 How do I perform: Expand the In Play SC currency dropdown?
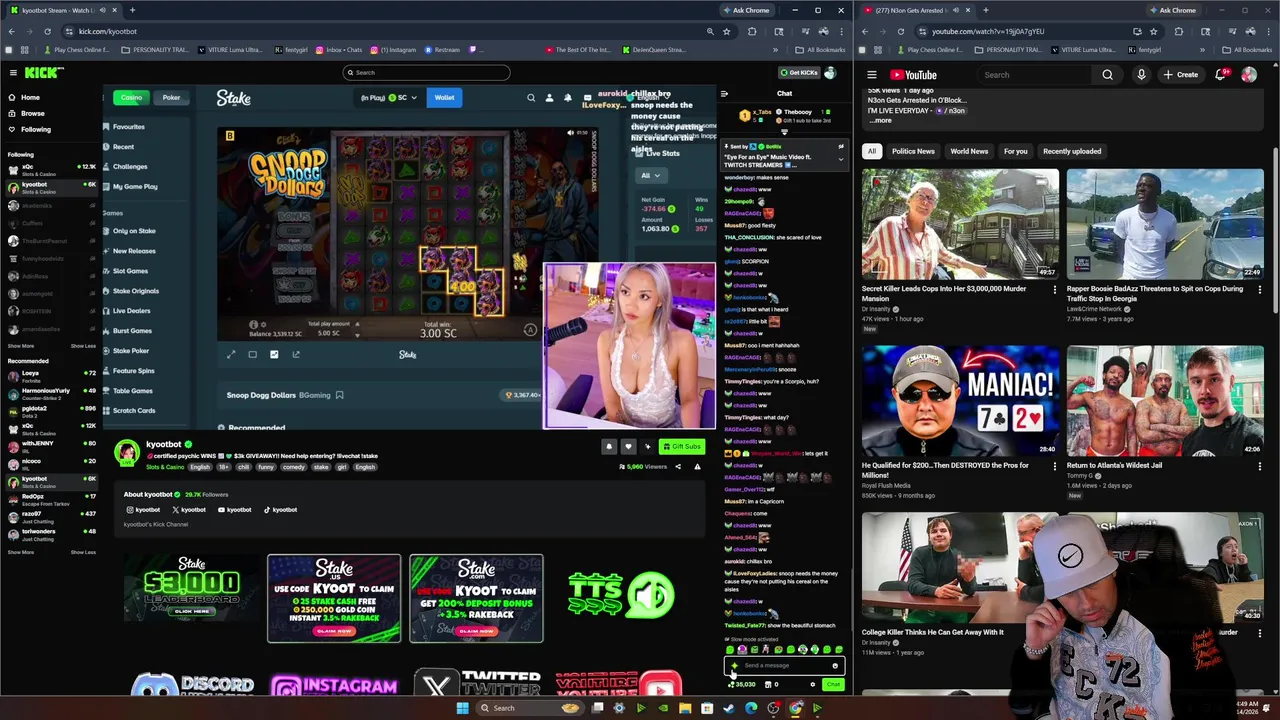390,97
